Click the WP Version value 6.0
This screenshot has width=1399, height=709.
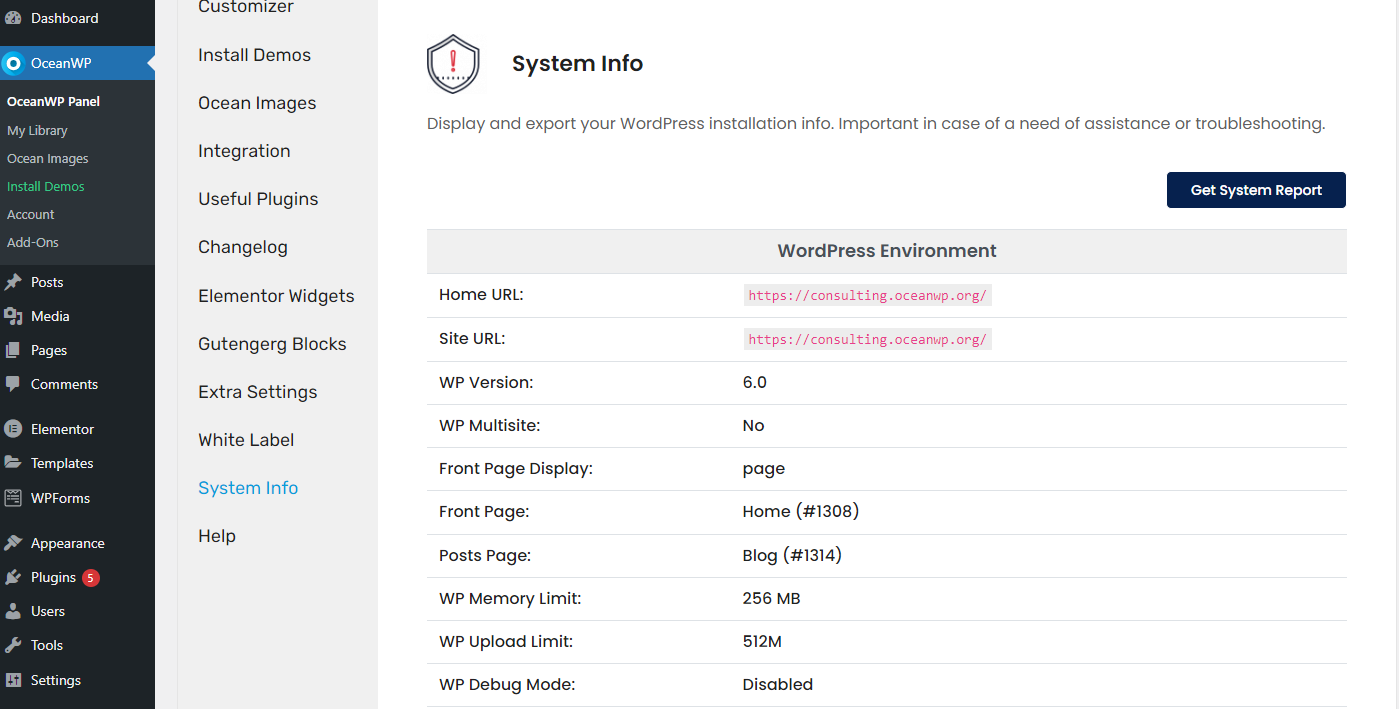point(755,382)
